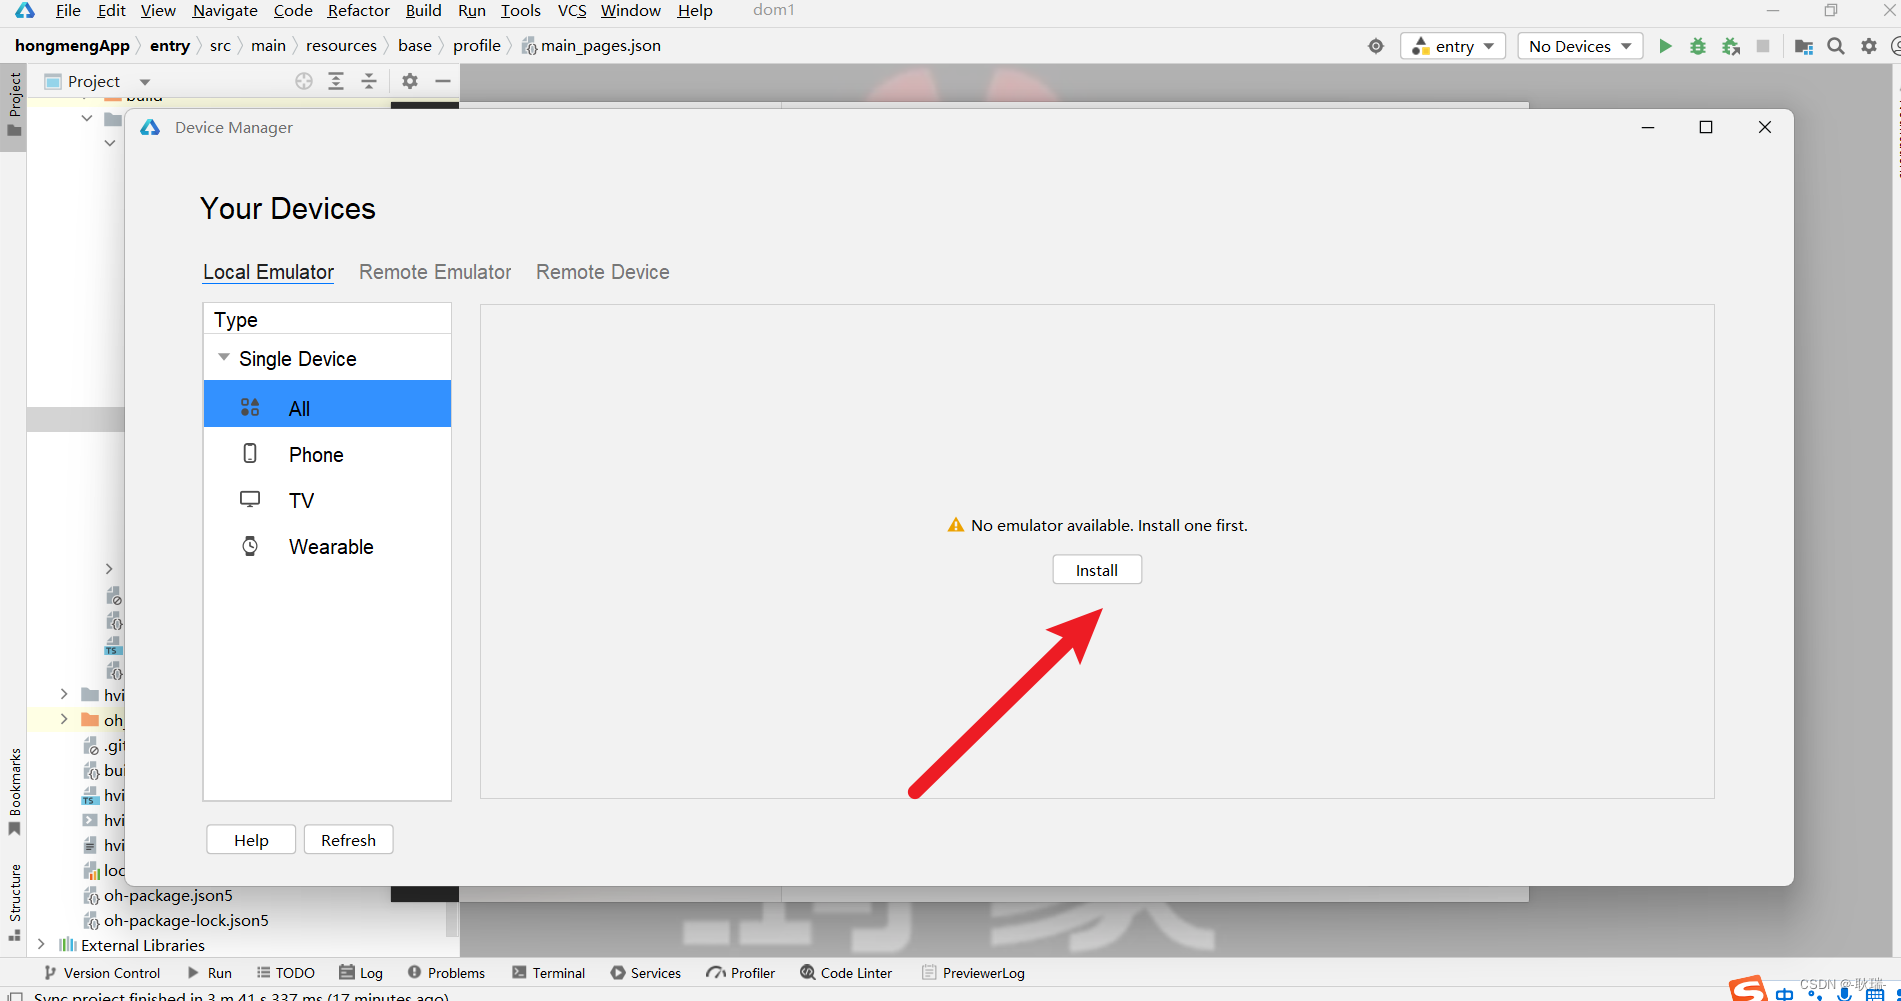Select oh-package-lock.json5 in project tree
The width and height of the screenshot is (1901, 1001).
186,920
